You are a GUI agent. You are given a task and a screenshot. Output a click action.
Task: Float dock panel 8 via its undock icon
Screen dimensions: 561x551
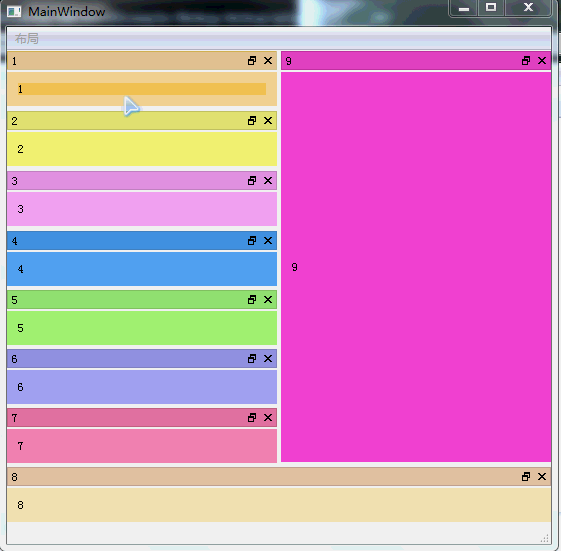pos(526,477)
